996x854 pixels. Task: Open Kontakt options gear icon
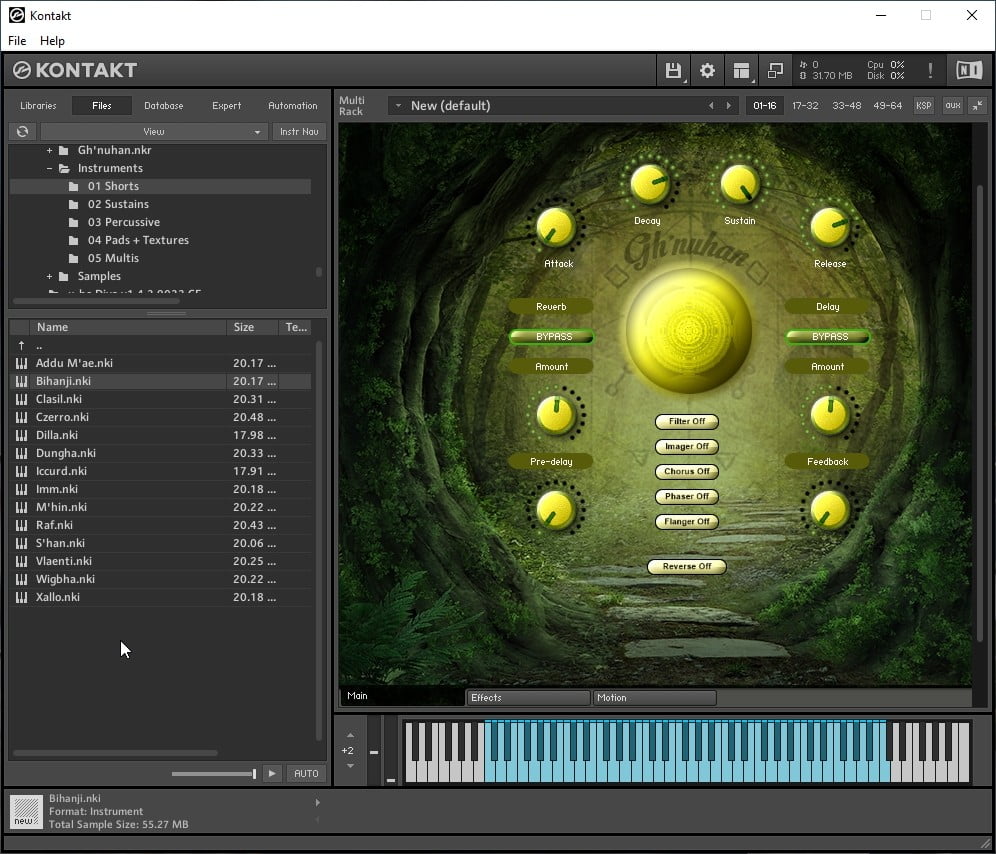(707, 71)
